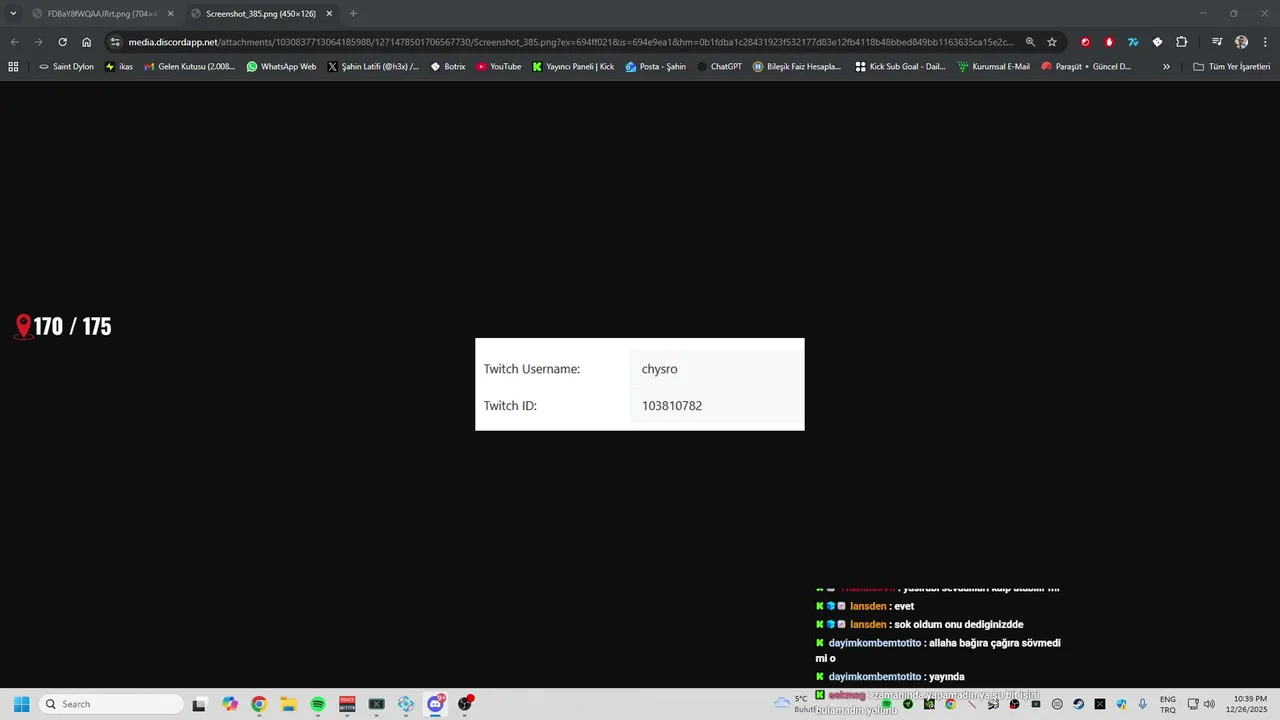This screenshot has height=720, width=1280.
Task: Open a new tab with the plus button
Action: coord(353,13)
